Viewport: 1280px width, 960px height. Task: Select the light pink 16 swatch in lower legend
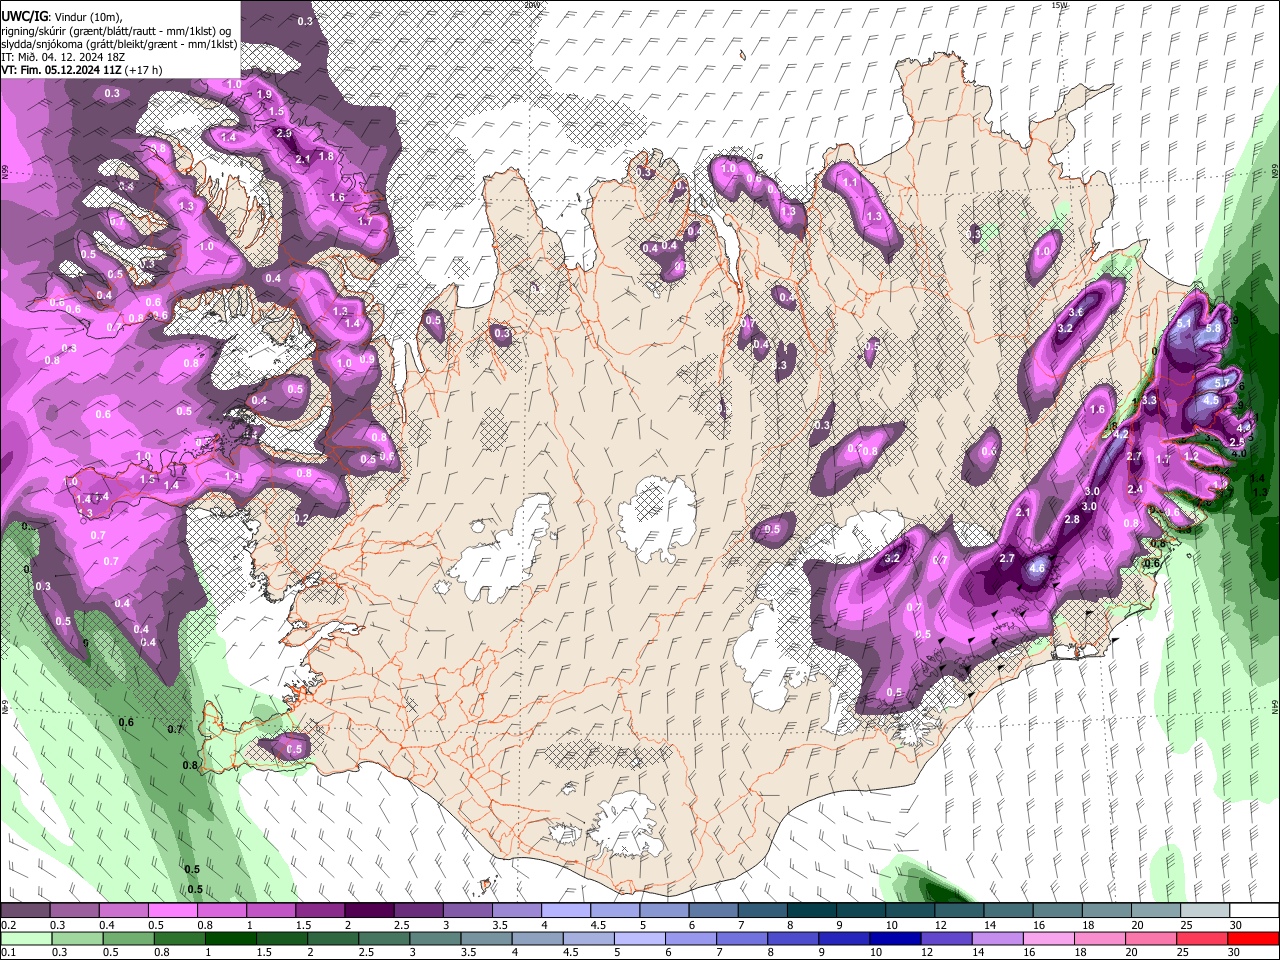tap(1048, 939)
